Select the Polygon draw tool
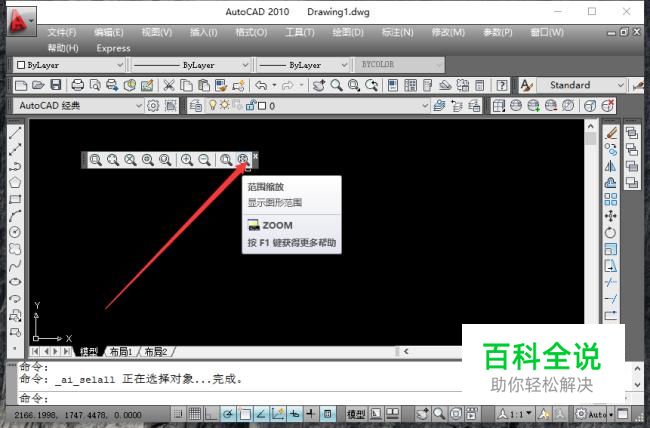The image size is (650, 428). 15,182
